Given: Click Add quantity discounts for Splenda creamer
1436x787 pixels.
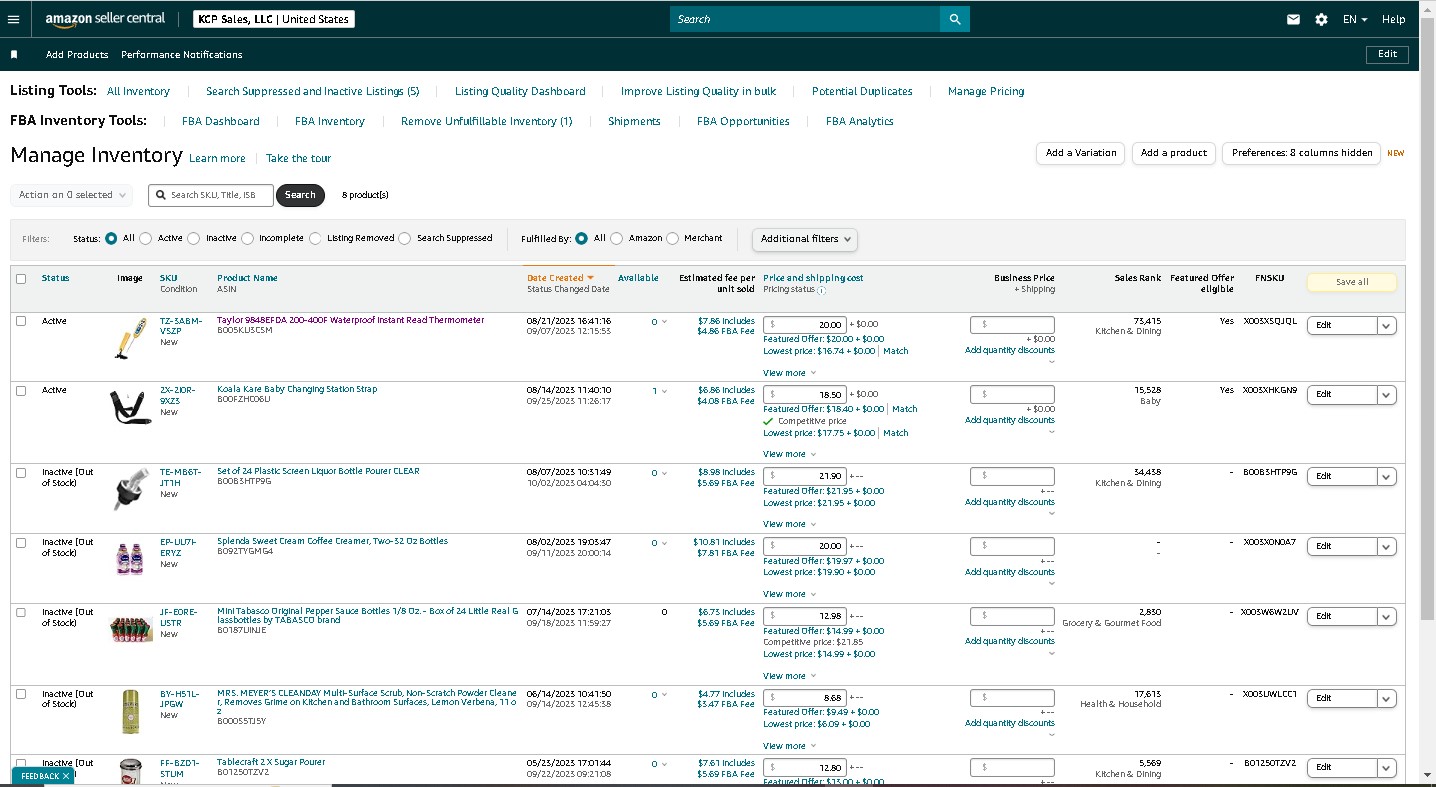Looking at the screenshot, I should 1010,572.
